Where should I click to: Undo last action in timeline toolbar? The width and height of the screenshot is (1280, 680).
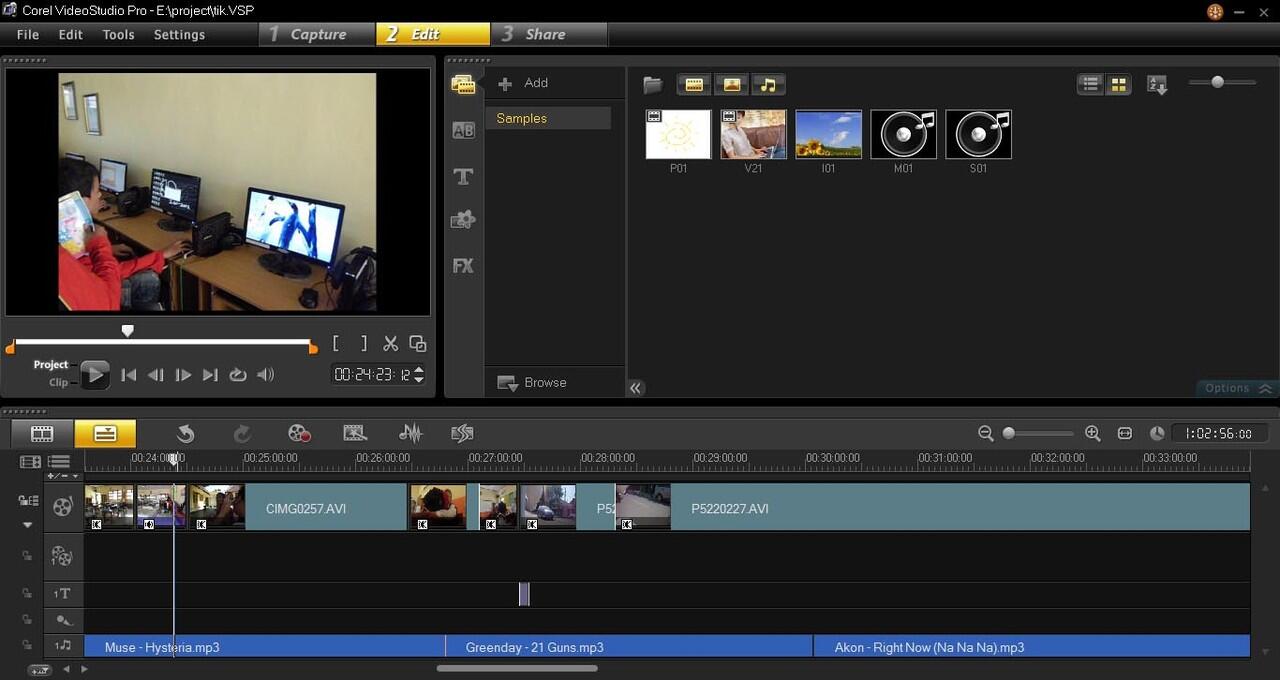pyautogui.click(x=185, y=433)
